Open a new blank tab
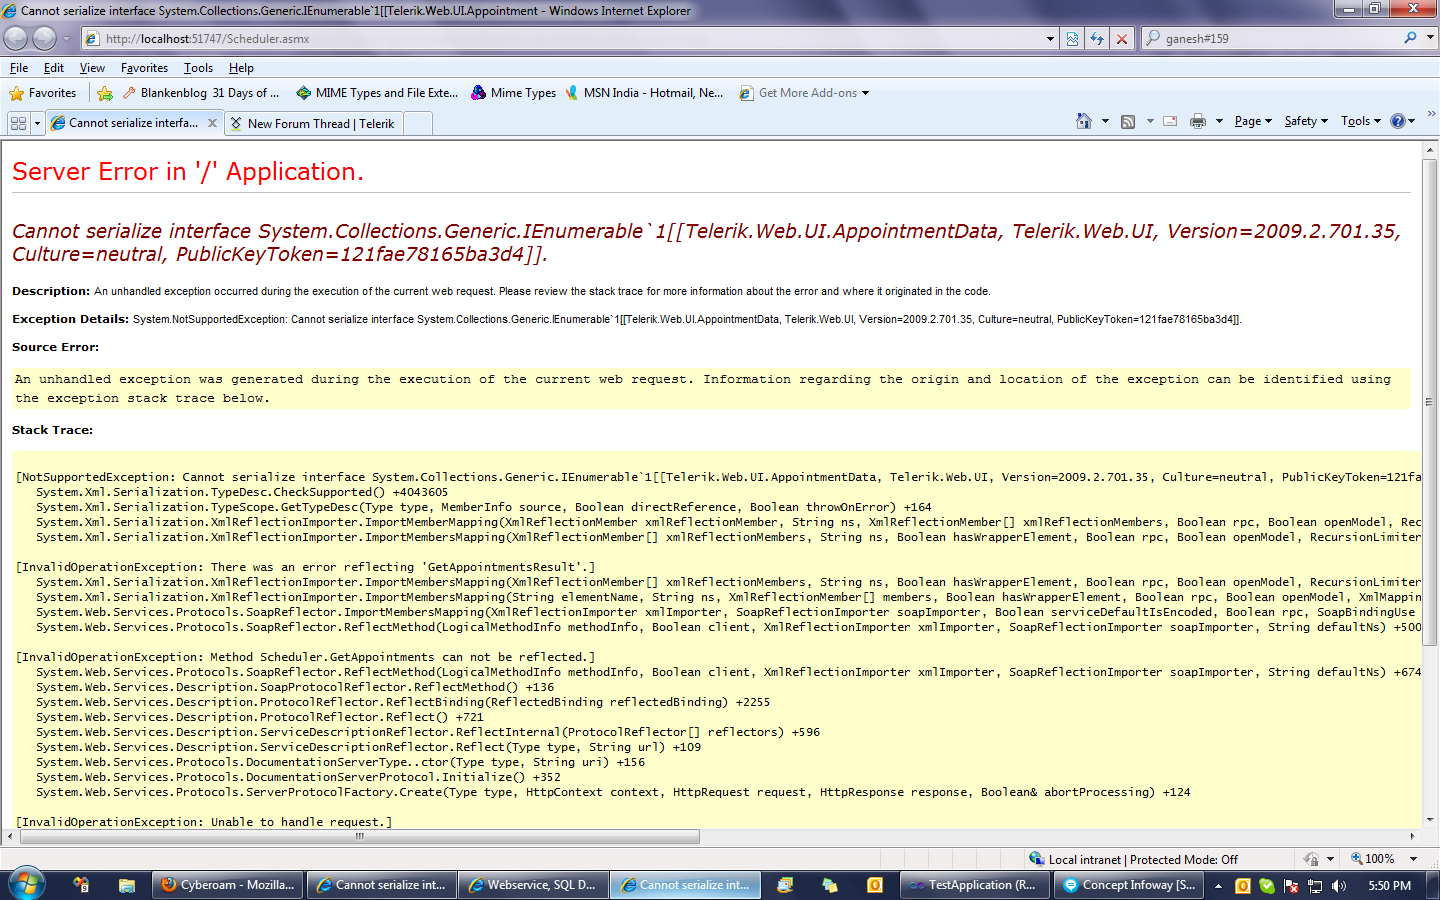1440x900 pixels. (418, 124)
